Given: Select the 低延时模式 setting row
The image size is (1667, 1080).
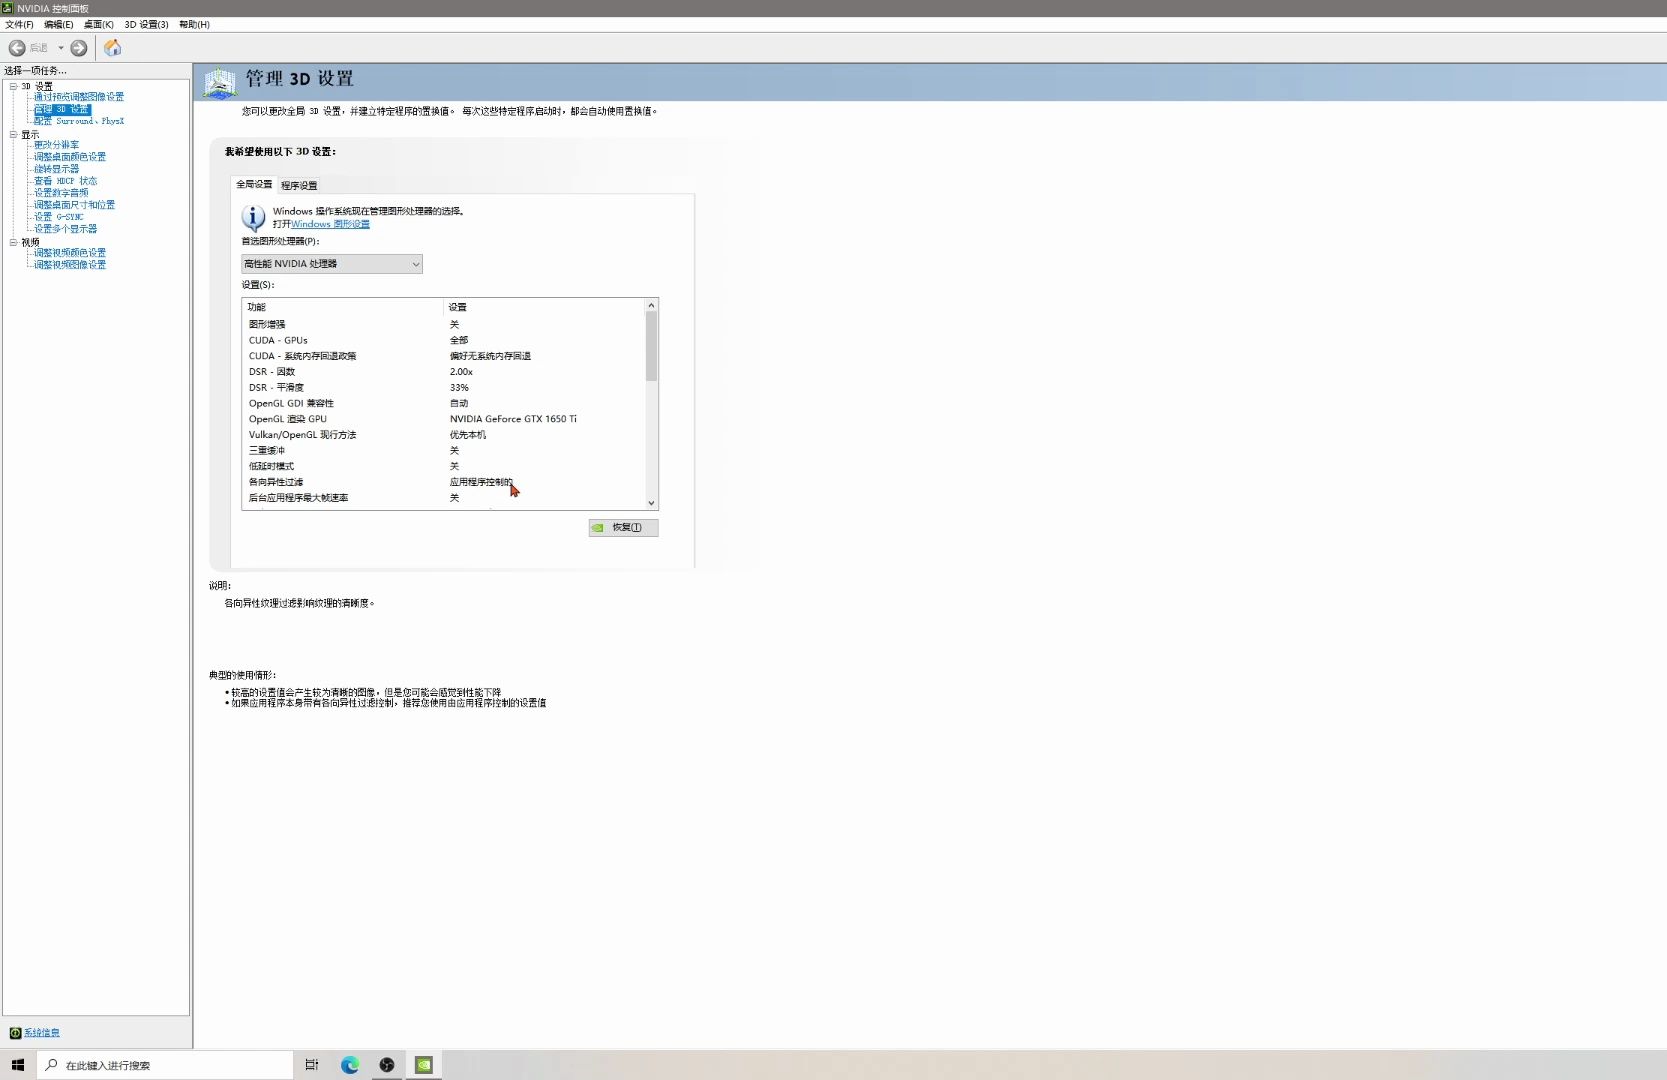Looking at the screenshot, I should pos(444,467).
